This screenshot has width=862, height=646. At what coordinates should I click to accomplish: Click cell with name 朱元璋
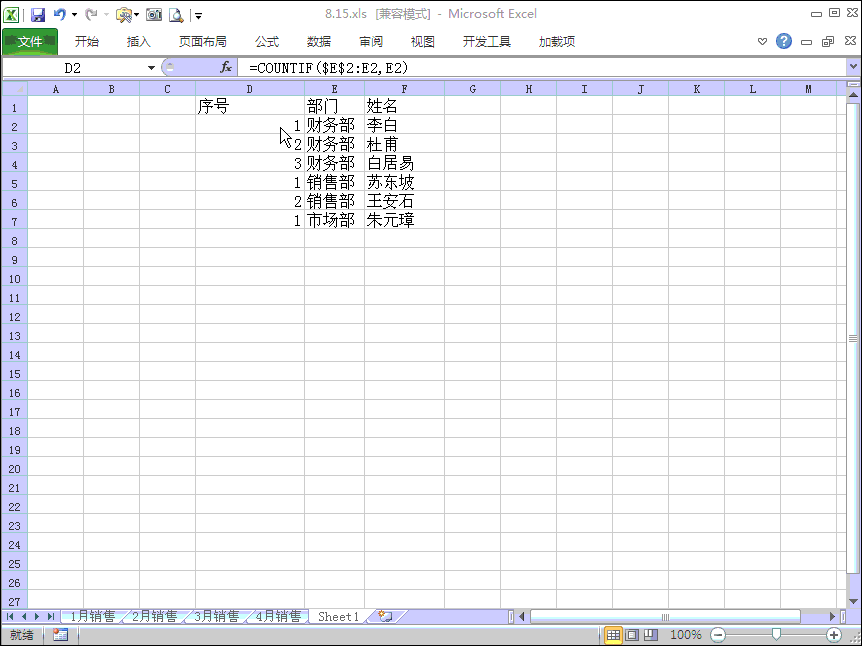(404, 220)
